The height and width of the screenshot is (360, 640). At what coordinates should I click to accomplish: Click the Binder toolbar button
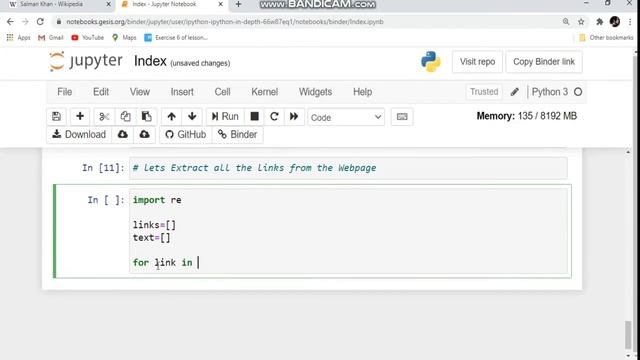click(238, 135)
